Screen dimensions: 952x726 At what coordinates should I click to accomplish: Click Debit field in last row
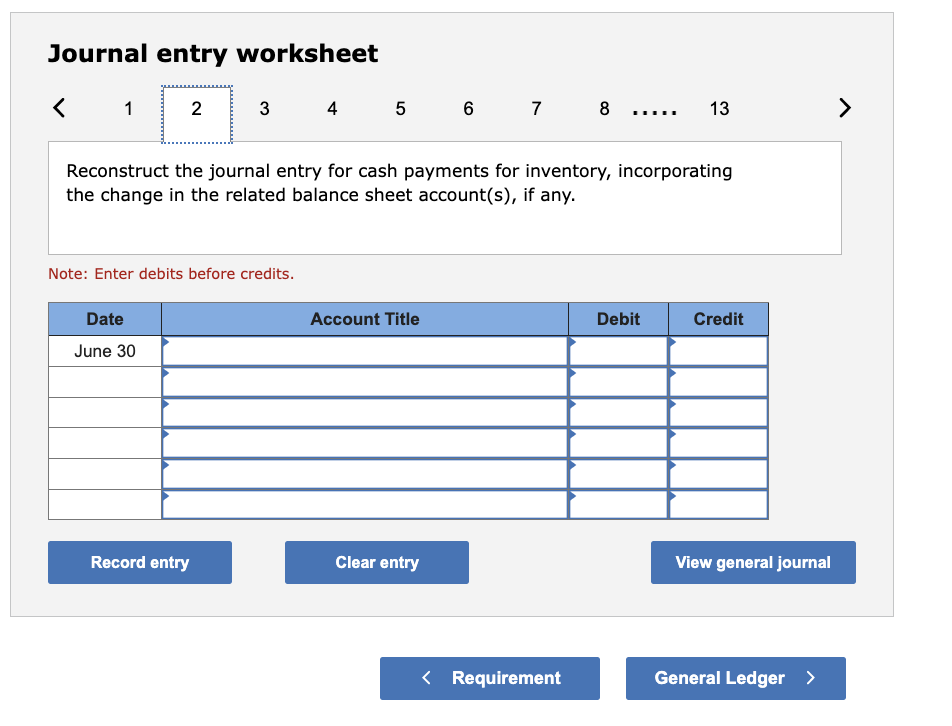tap(618, 504)
